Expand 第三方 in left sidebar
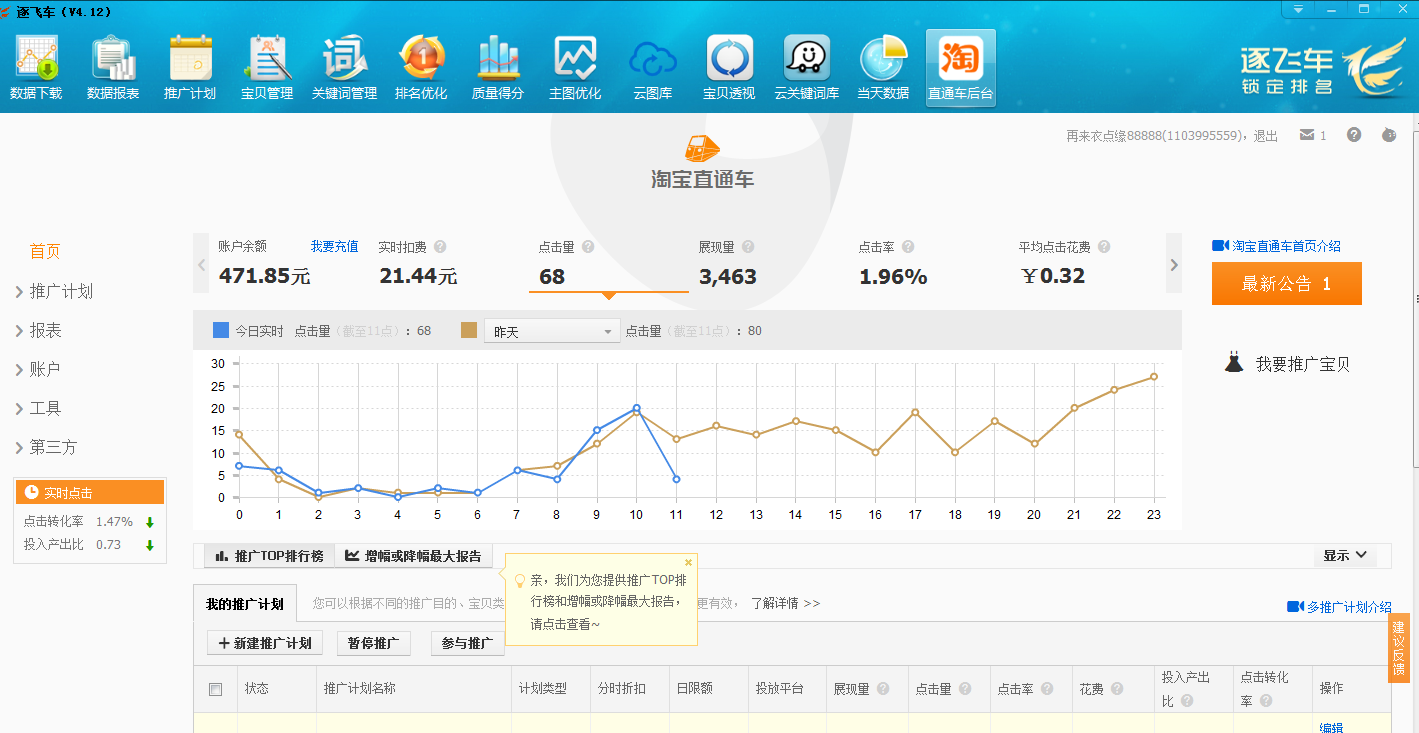 click(46, 447)
